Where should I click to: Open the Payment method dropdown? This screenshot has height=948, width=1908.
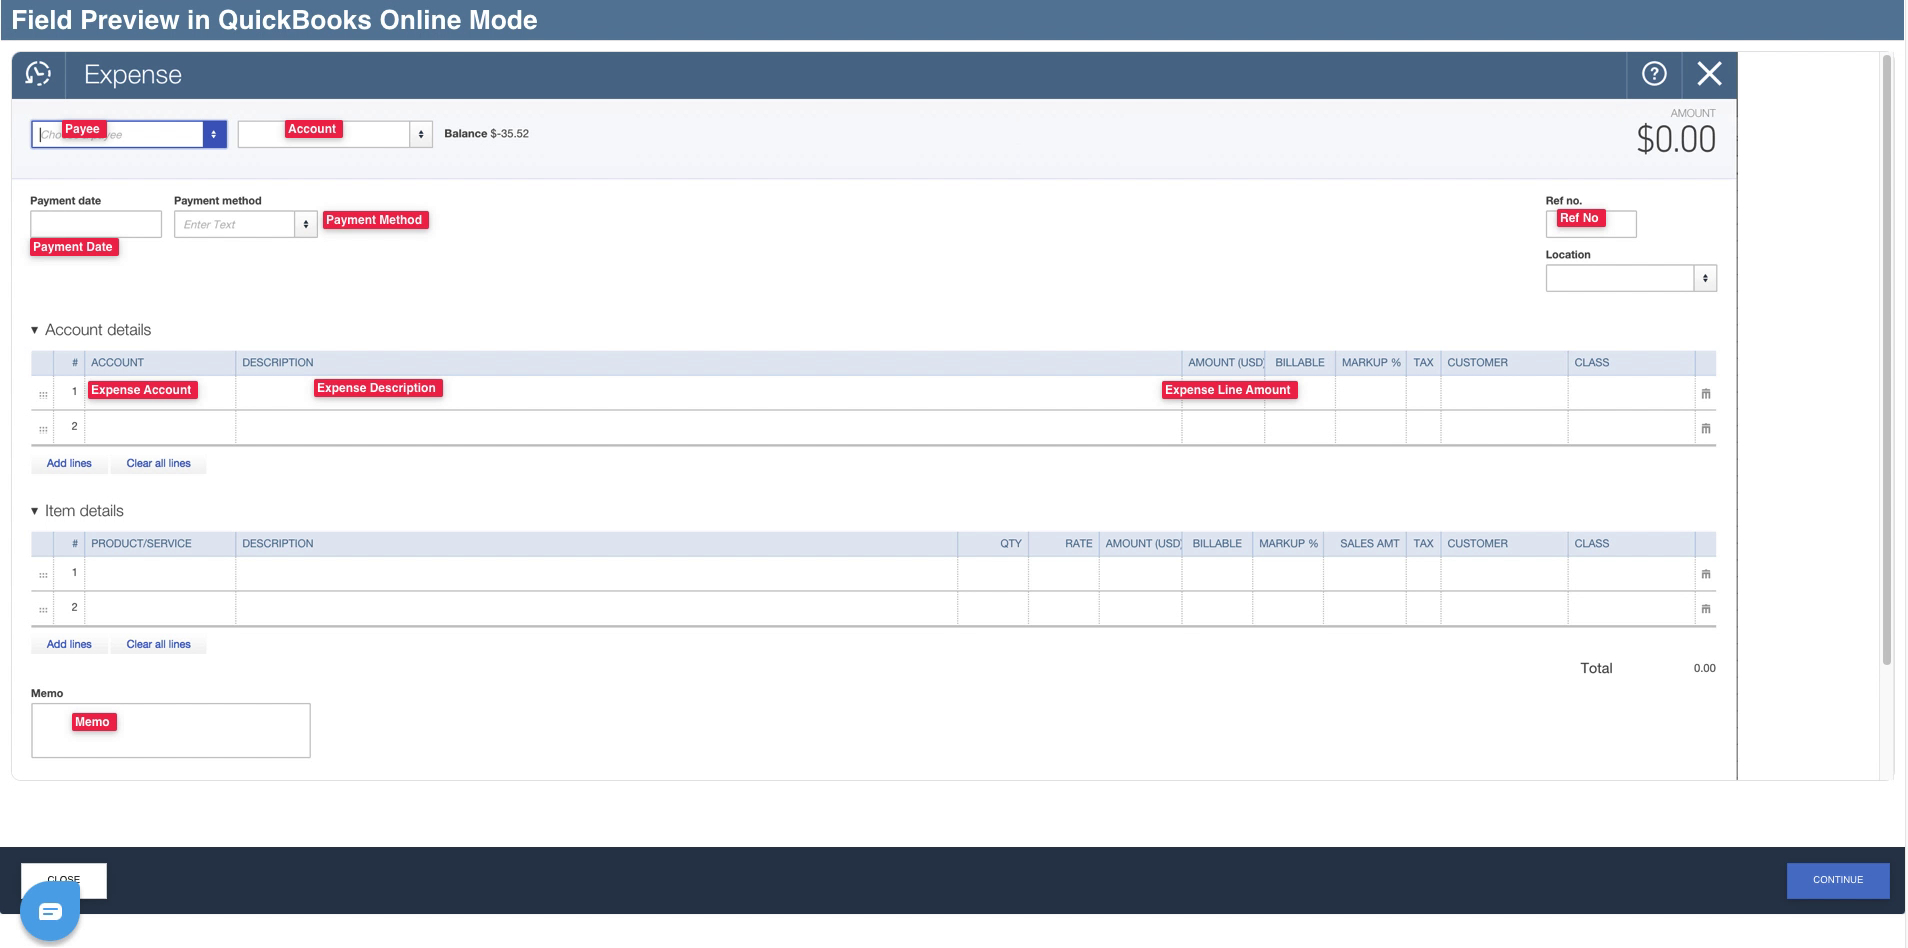tap(306, 224)
